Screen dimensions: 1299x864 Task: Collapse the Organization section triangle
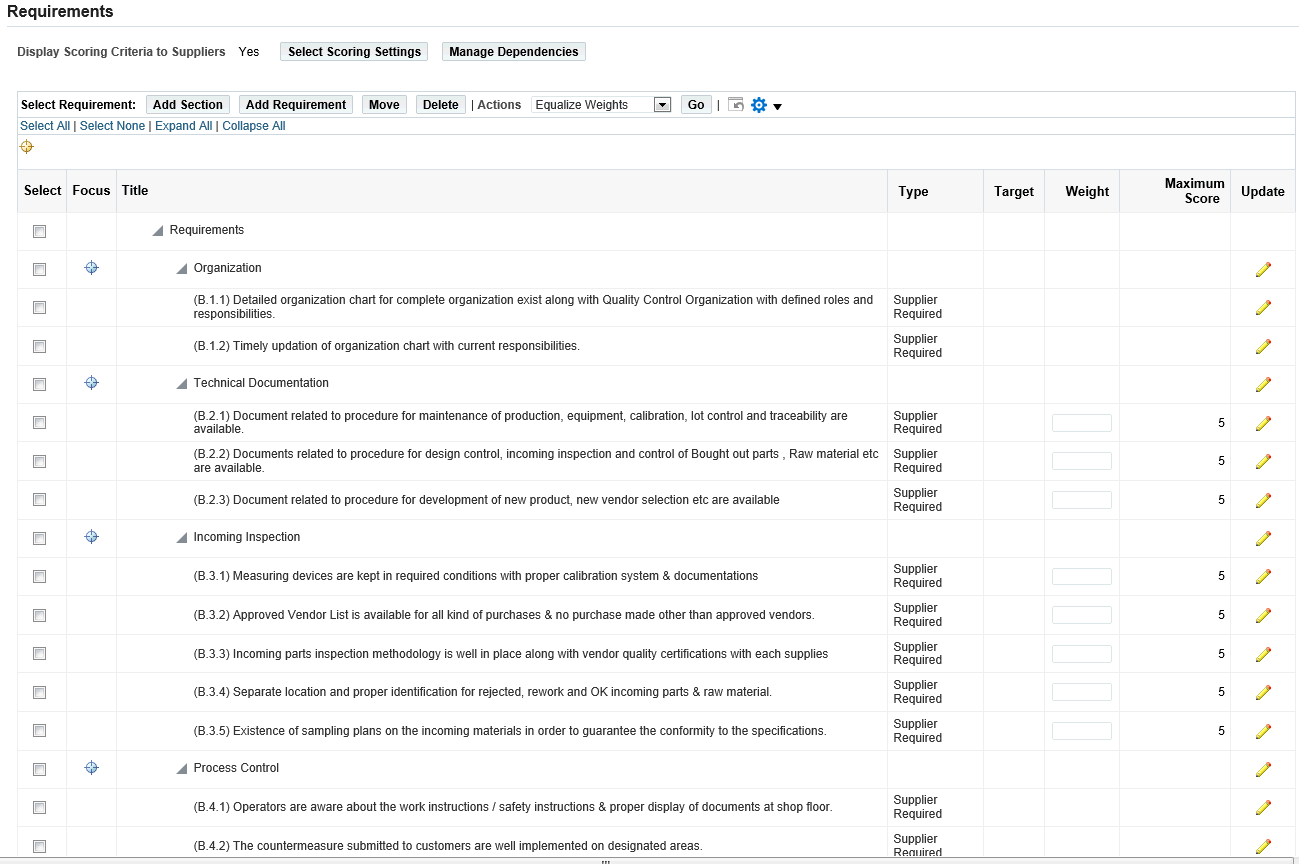click(181, 269)
